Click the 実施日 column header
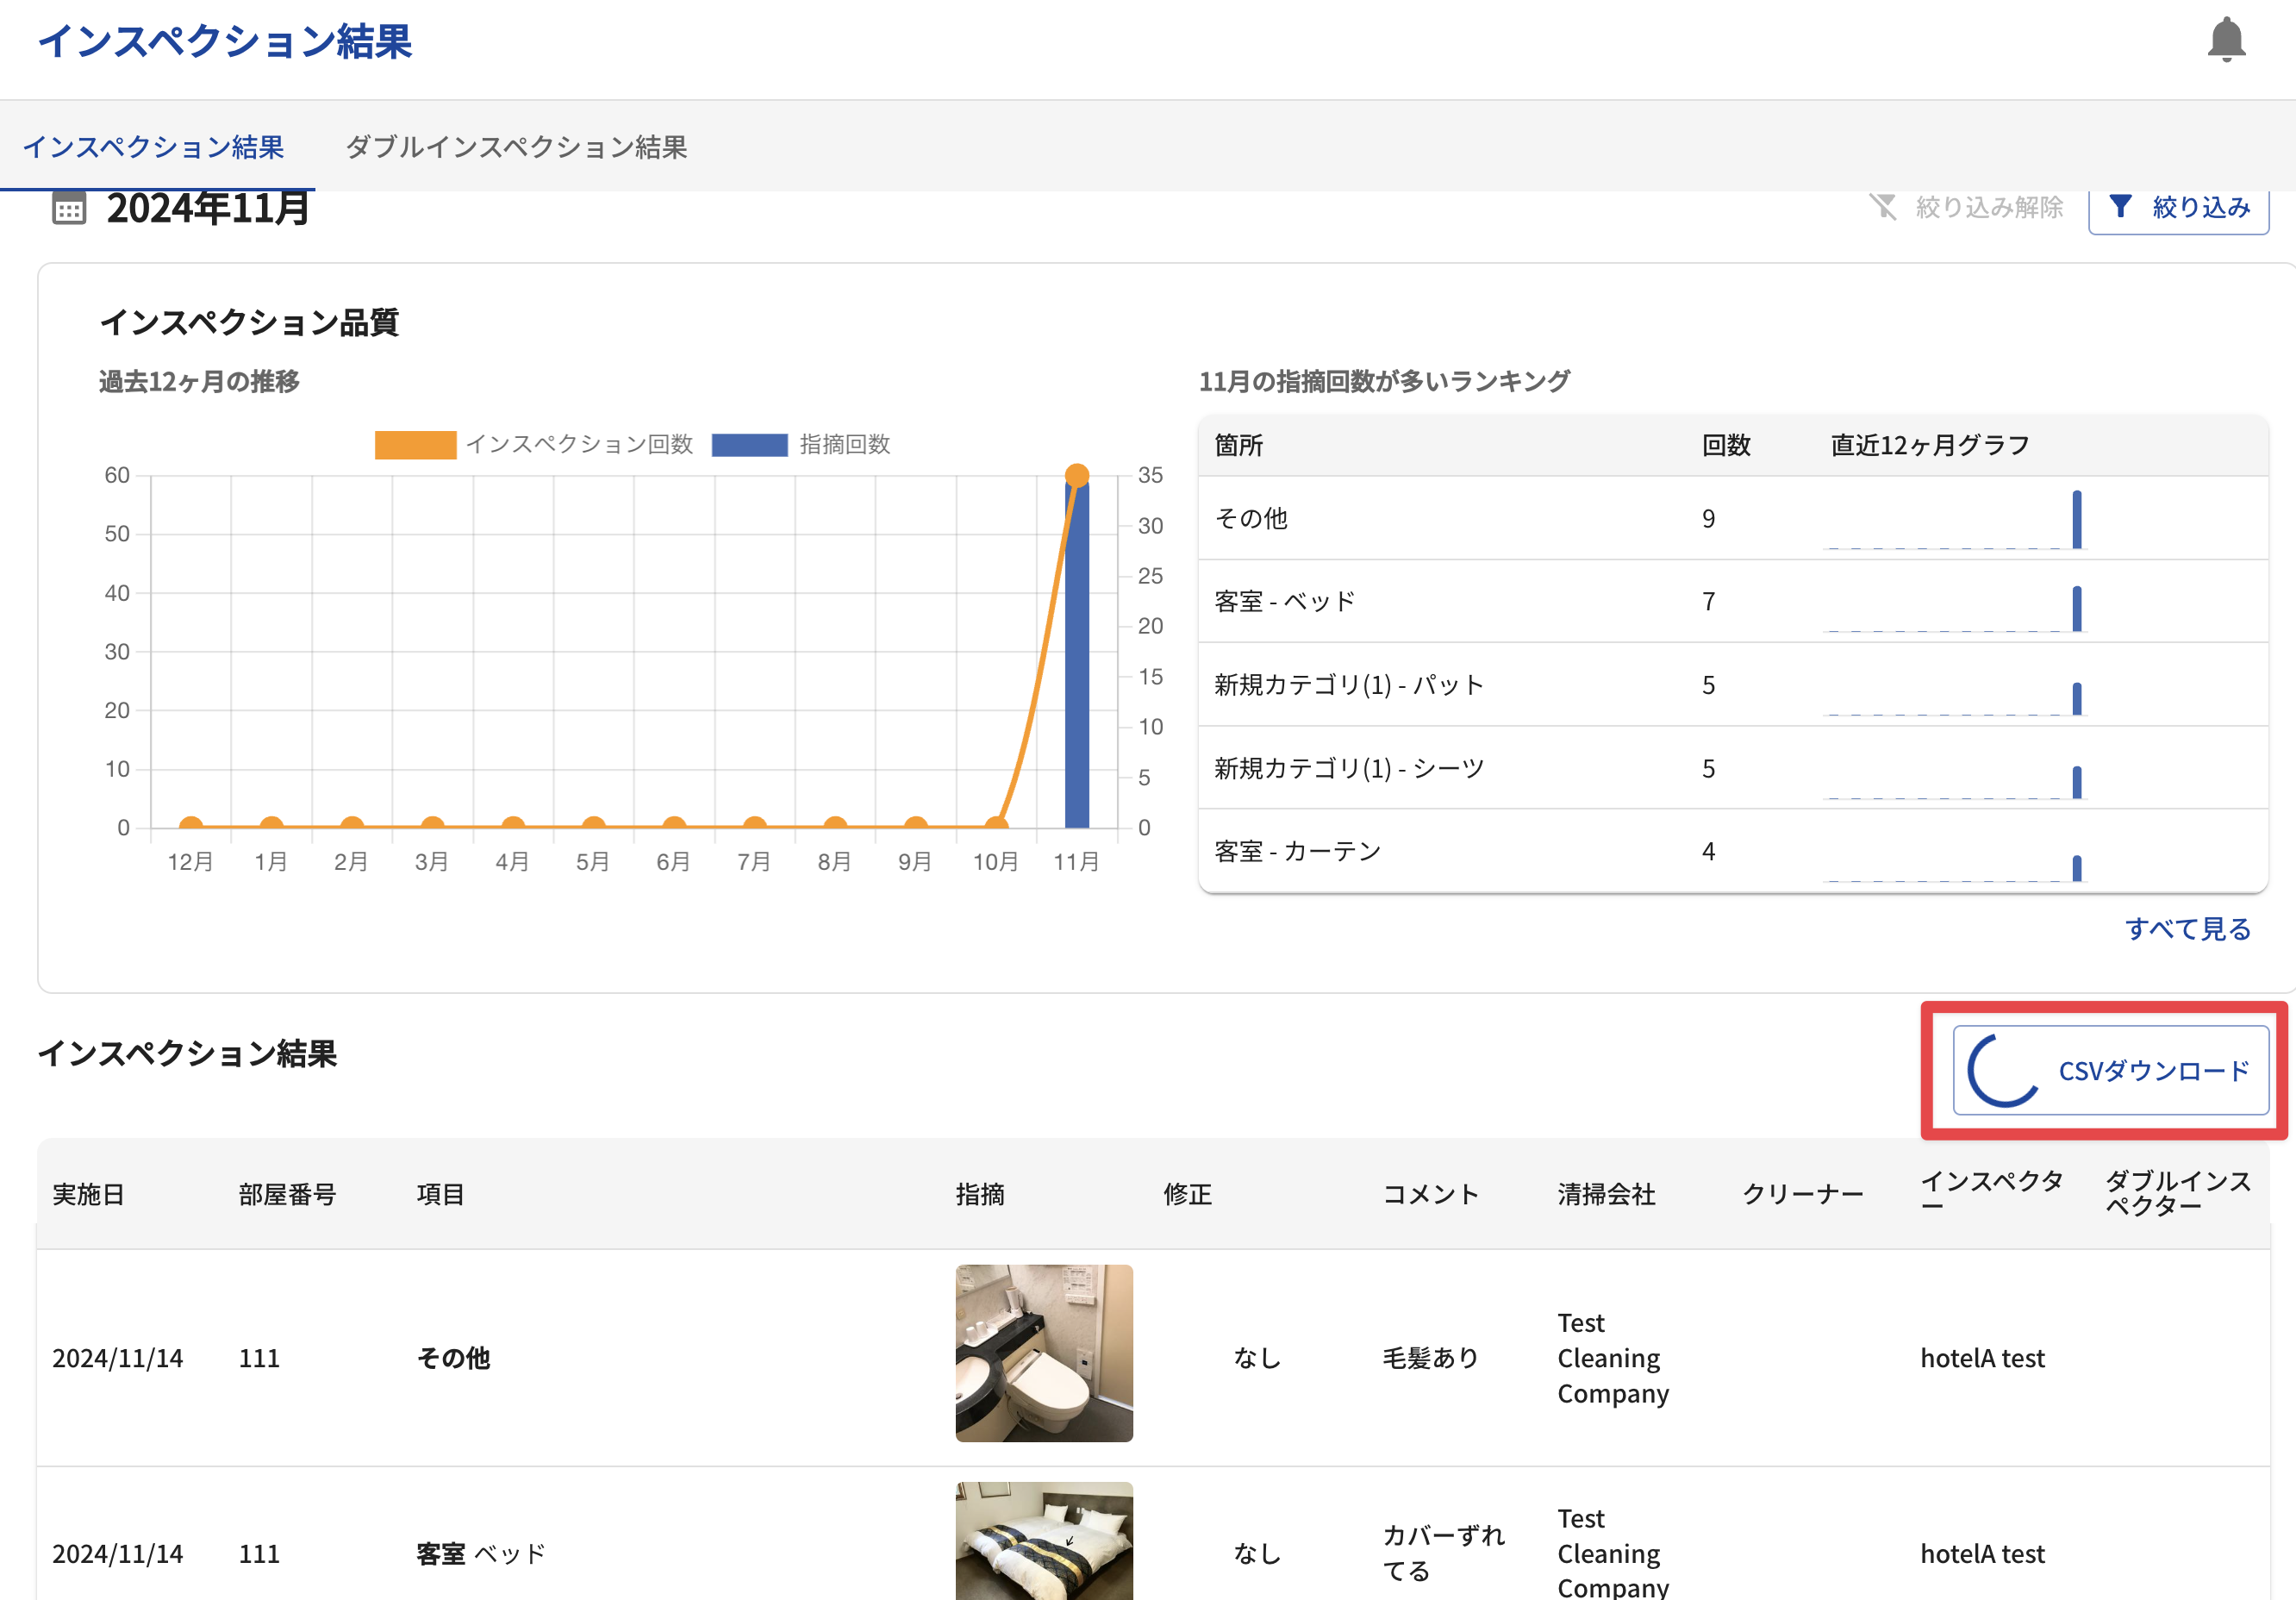Screen dimensions: 2296x1600 click(88, 1194)
